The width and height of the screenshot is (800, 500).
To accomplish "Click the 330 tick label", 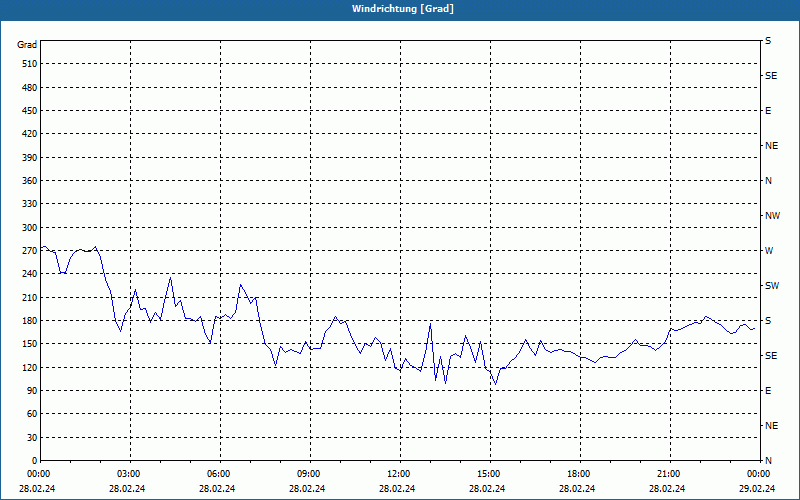I will (x=30, y=204).
